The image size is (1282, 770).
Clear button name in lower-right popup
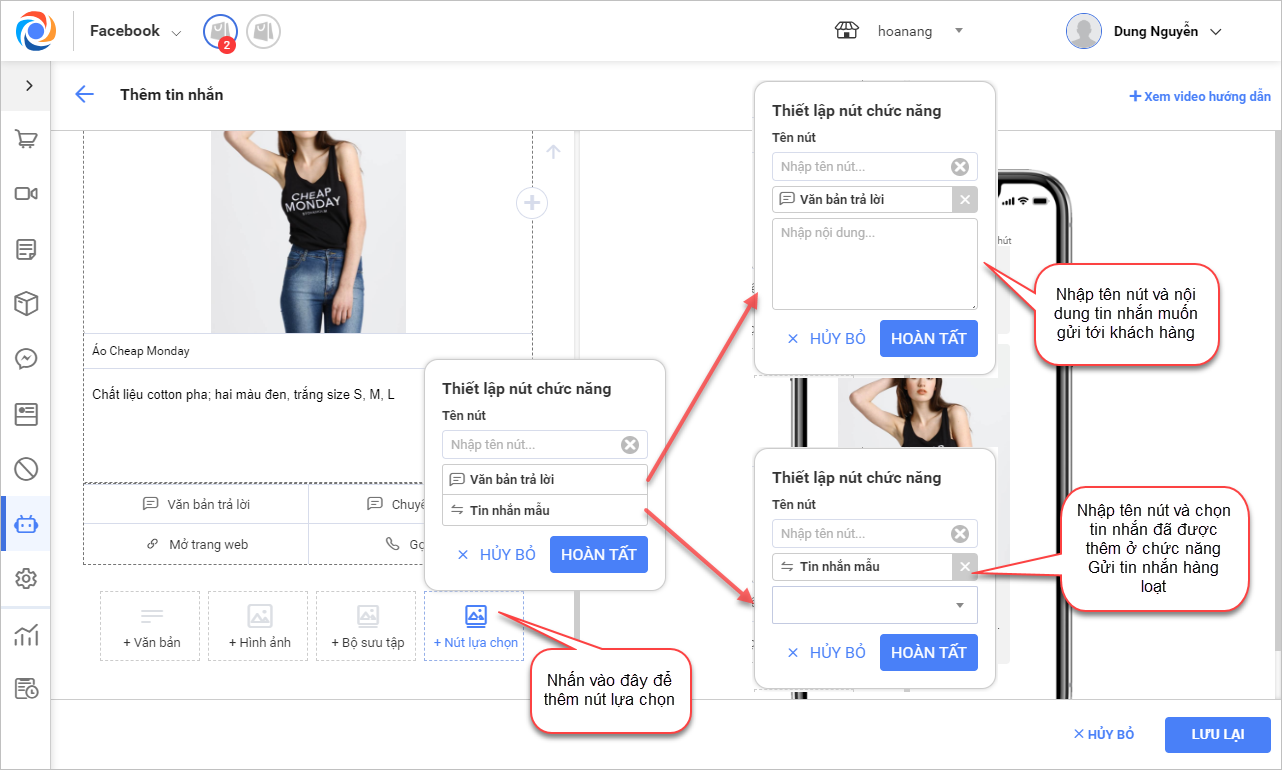pyautogui.click(x=960, y=534)
